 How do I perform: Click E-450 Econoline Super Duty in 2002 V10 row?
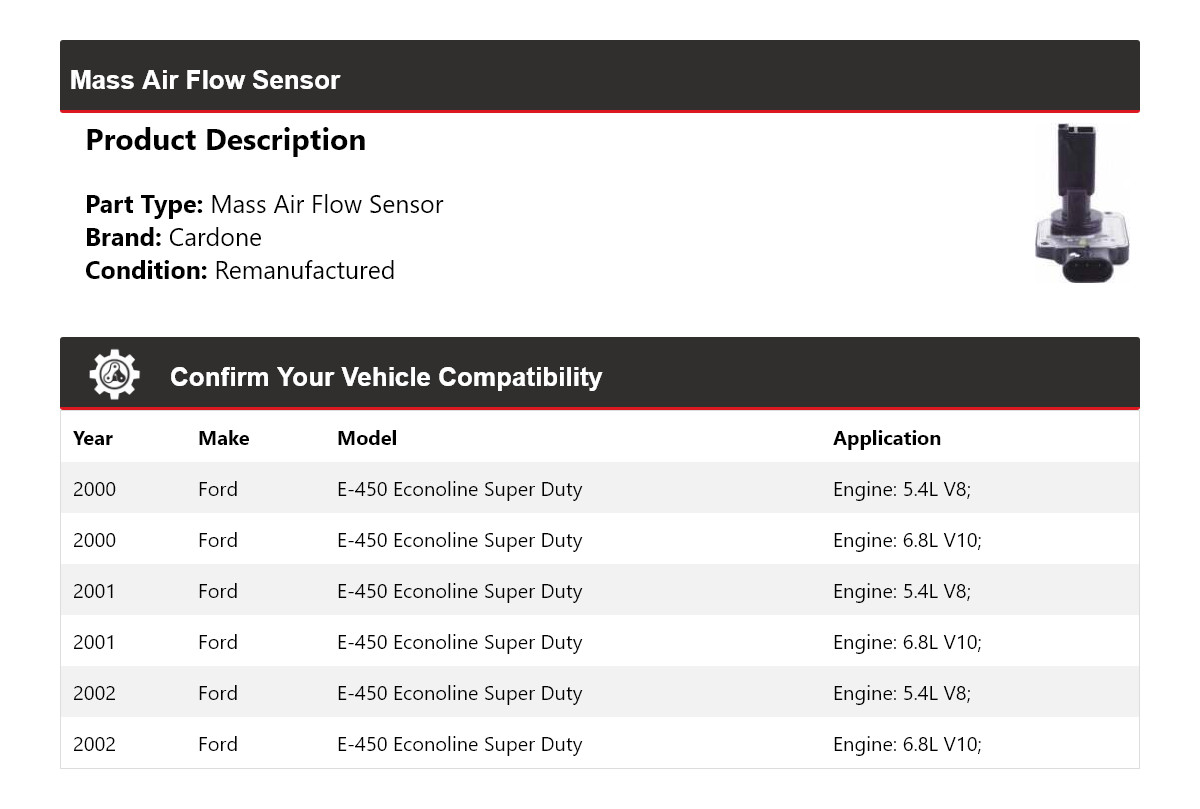click(459, 744)
